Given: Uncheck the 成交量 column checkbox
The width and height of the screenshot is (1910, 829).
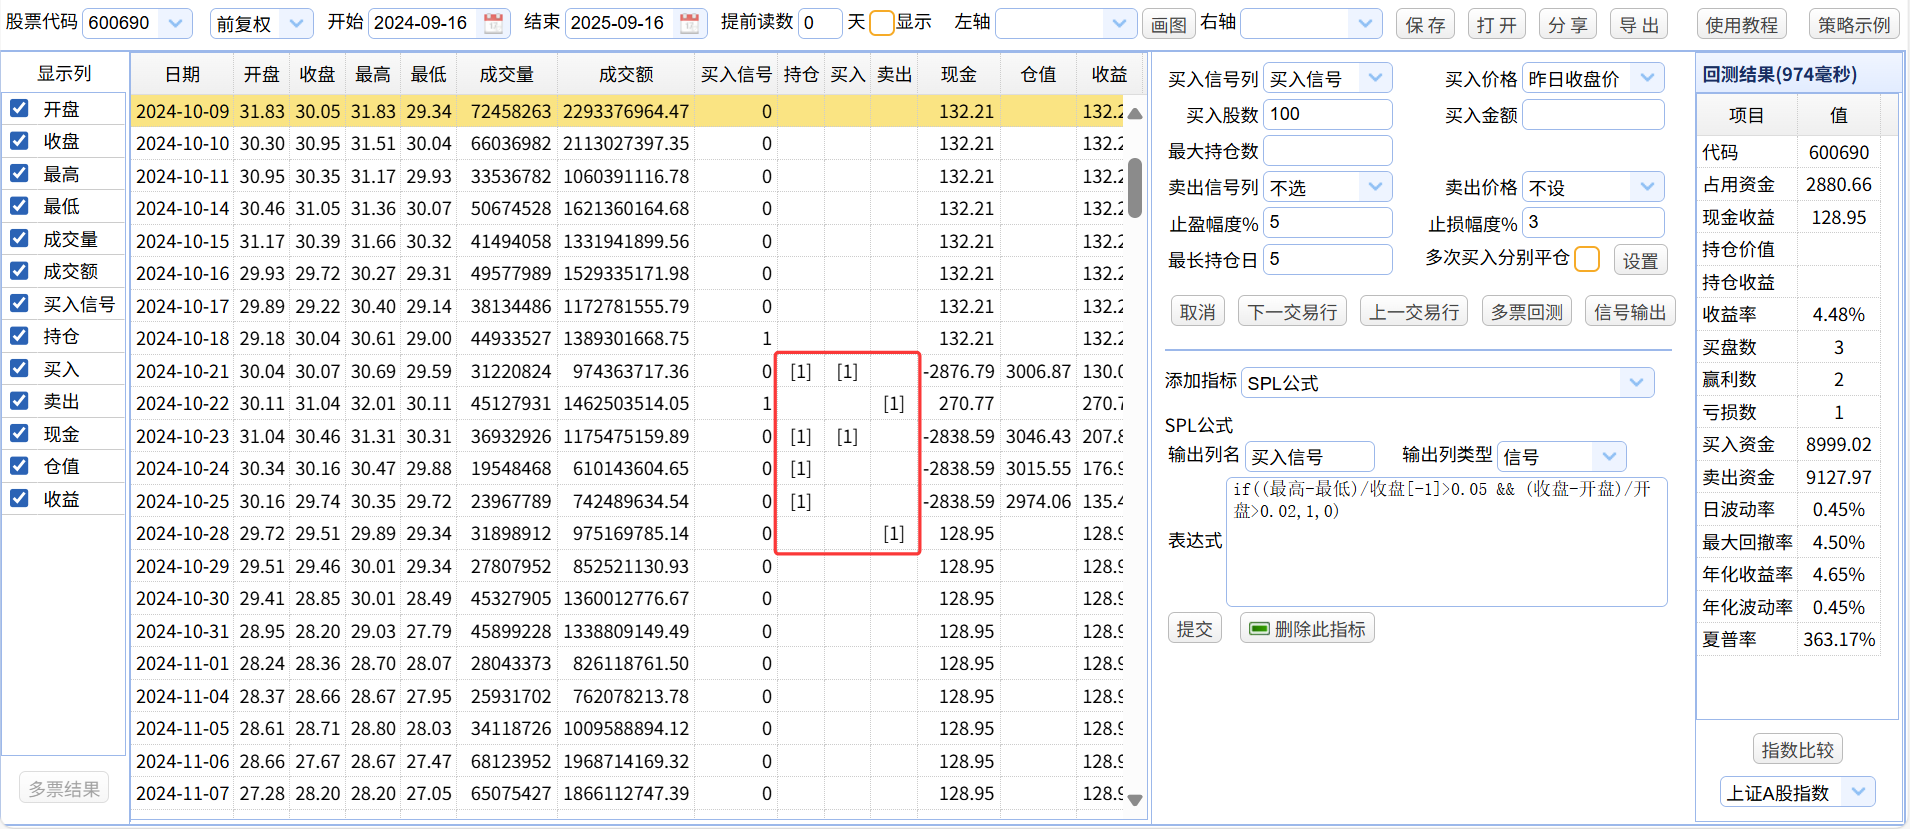Looking at the screenshot, I should tap(19, 238).
